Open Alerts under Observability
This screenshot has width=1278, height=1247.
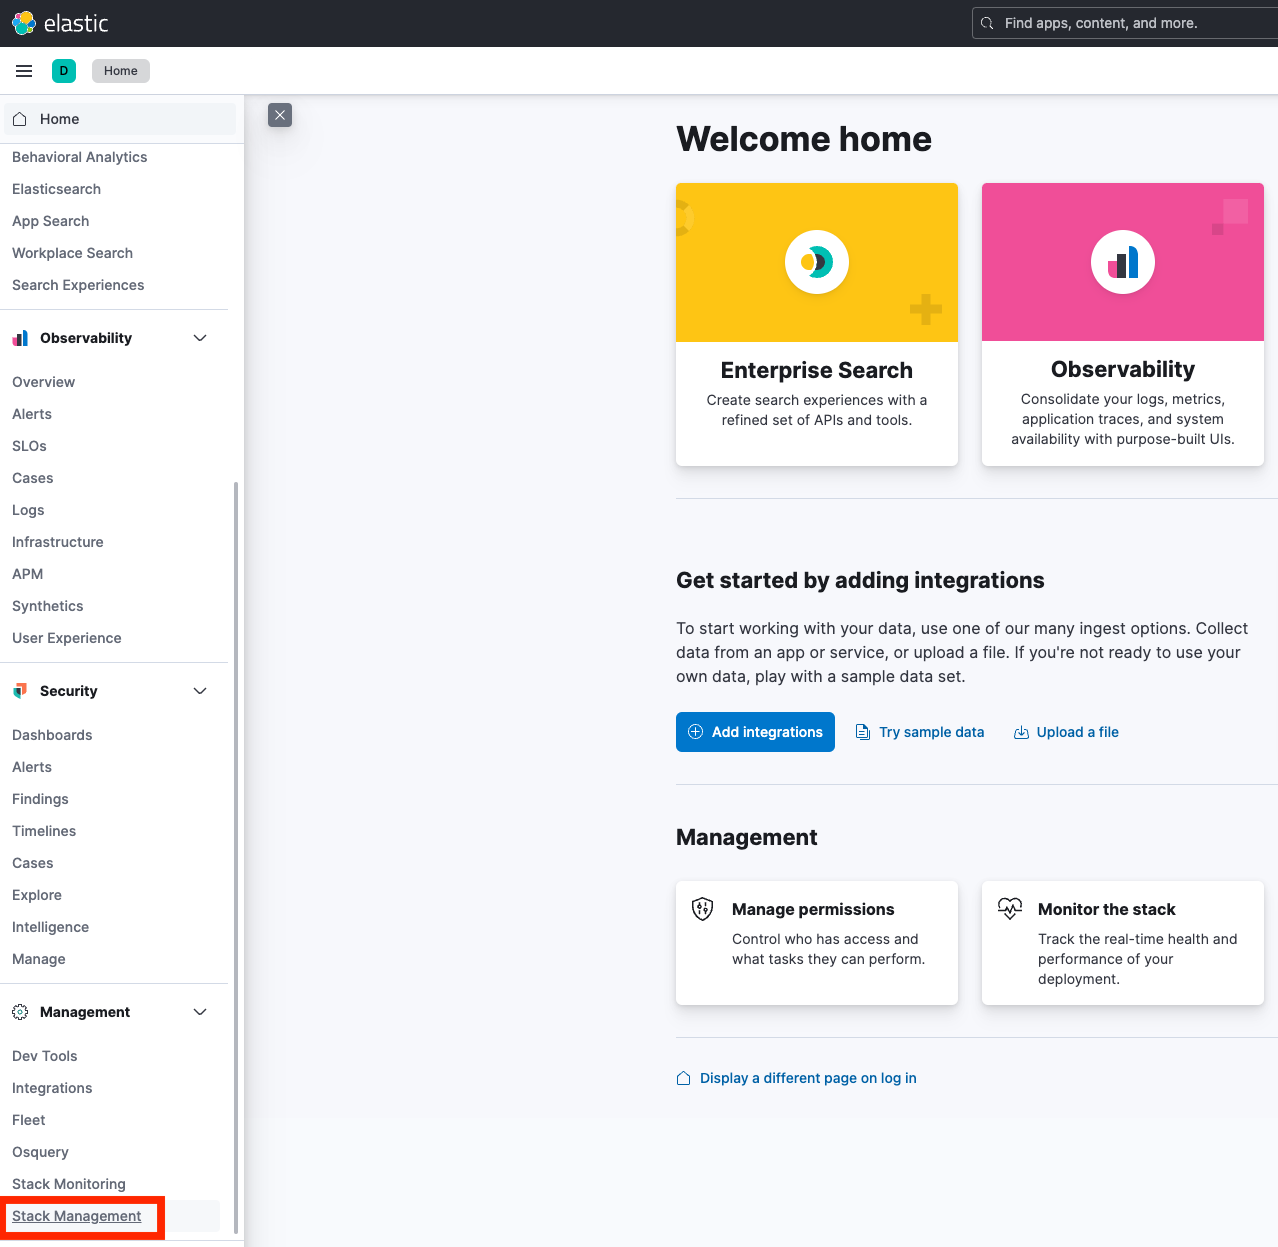(32, 414)
